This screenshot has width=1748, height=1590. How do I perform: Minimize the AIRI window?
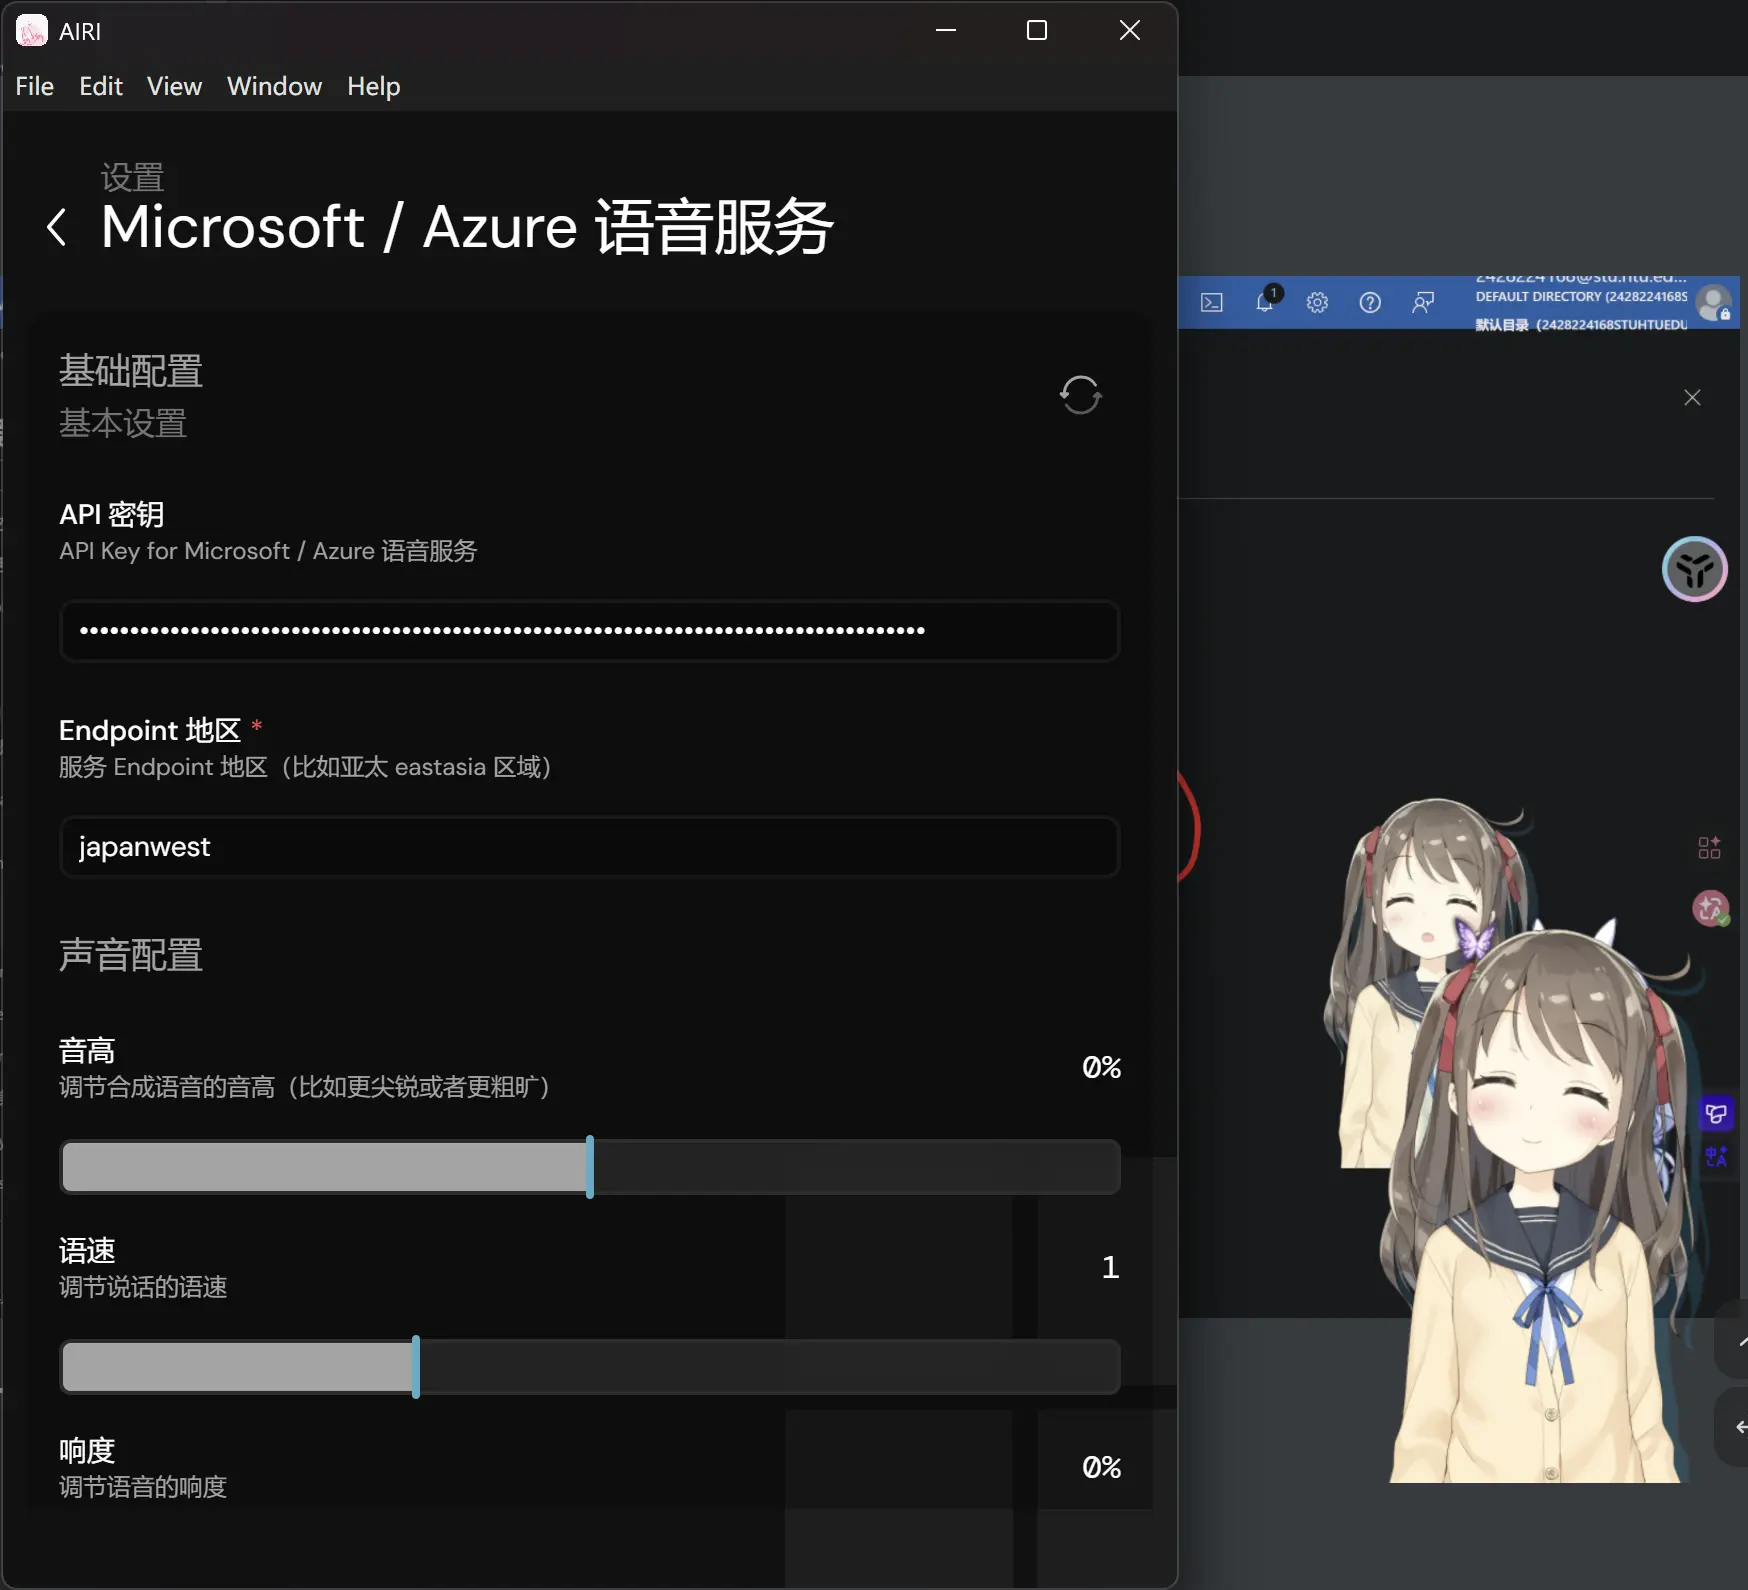tap(946, 31)
